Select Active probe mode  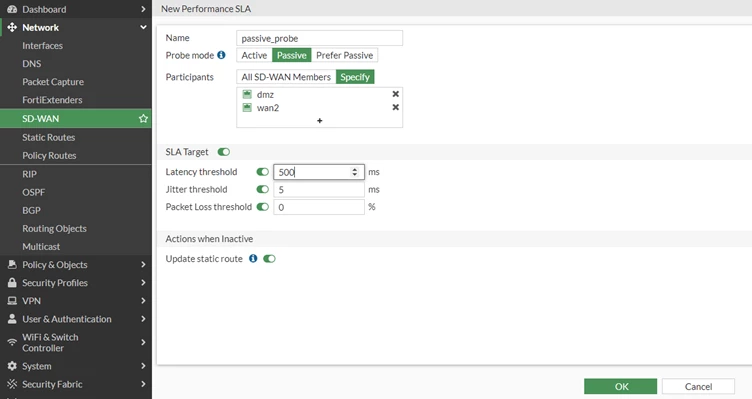click(254, 55)
